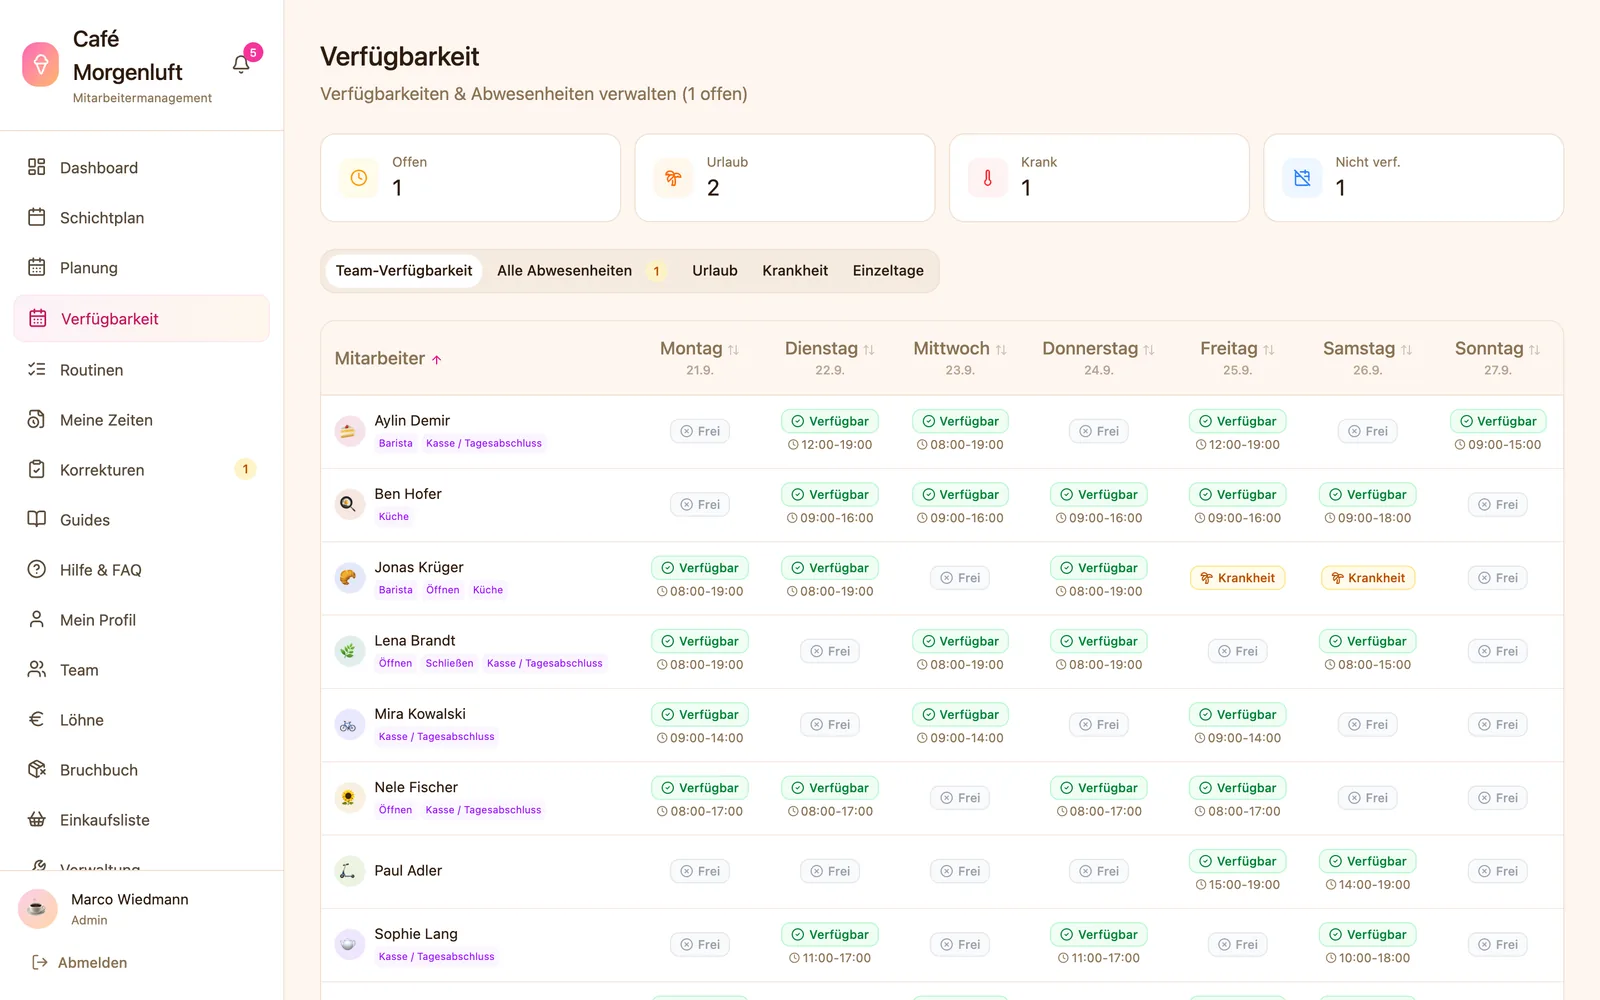
Task: Click the Café Morgenluft logo icon
Action: click(41, 65)
